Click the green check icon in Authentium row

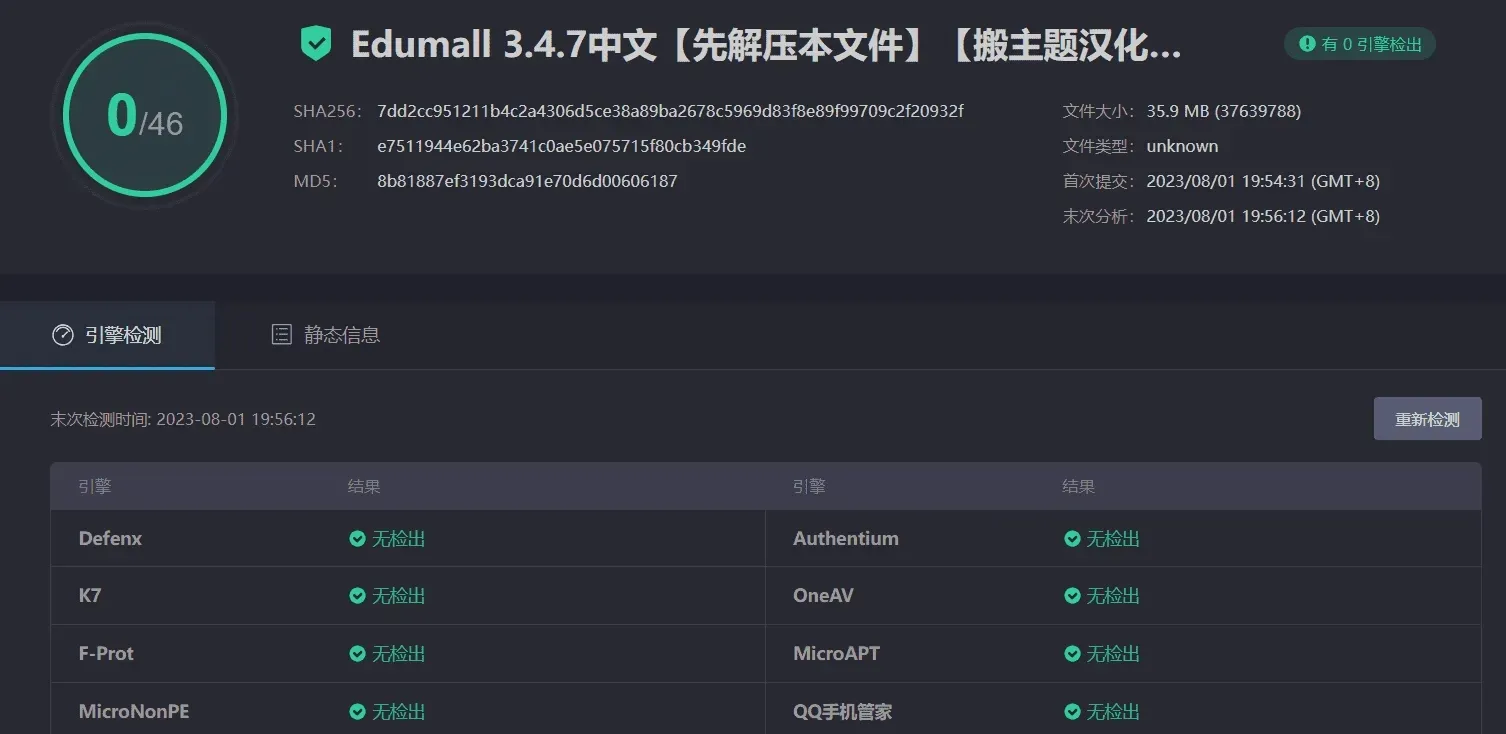[1072, 539]
